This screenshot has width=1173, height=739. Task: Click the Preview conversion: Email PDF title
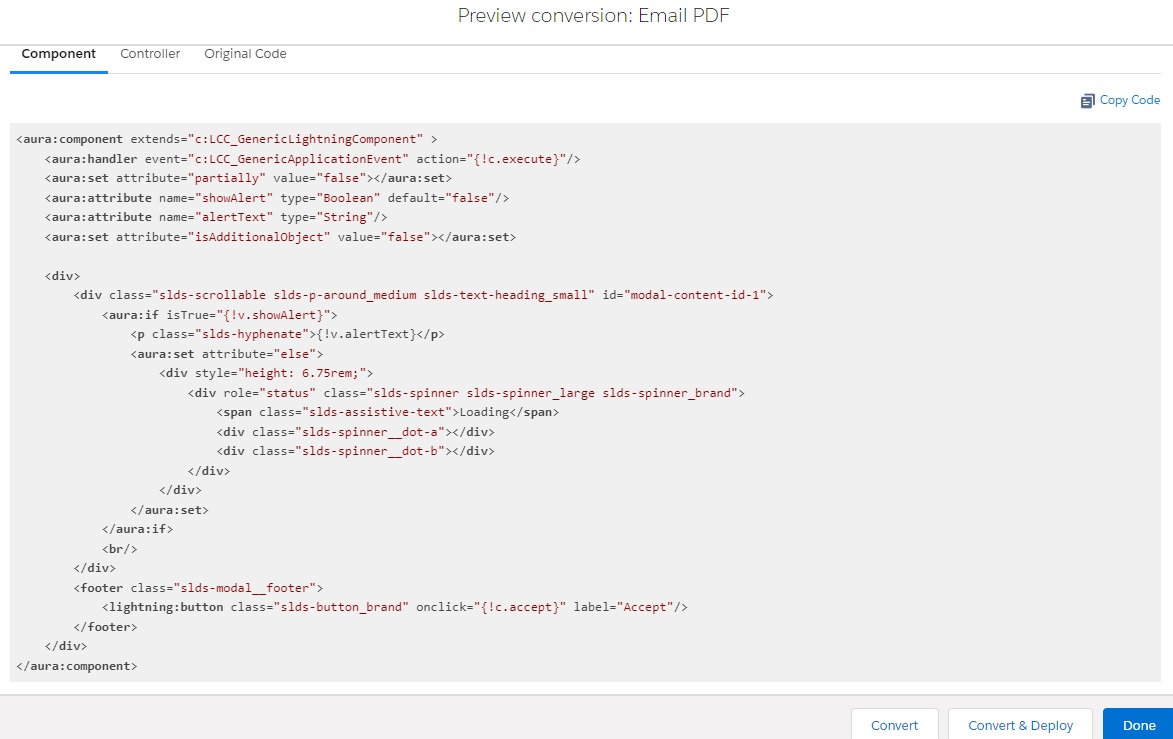tap(593, 15)
